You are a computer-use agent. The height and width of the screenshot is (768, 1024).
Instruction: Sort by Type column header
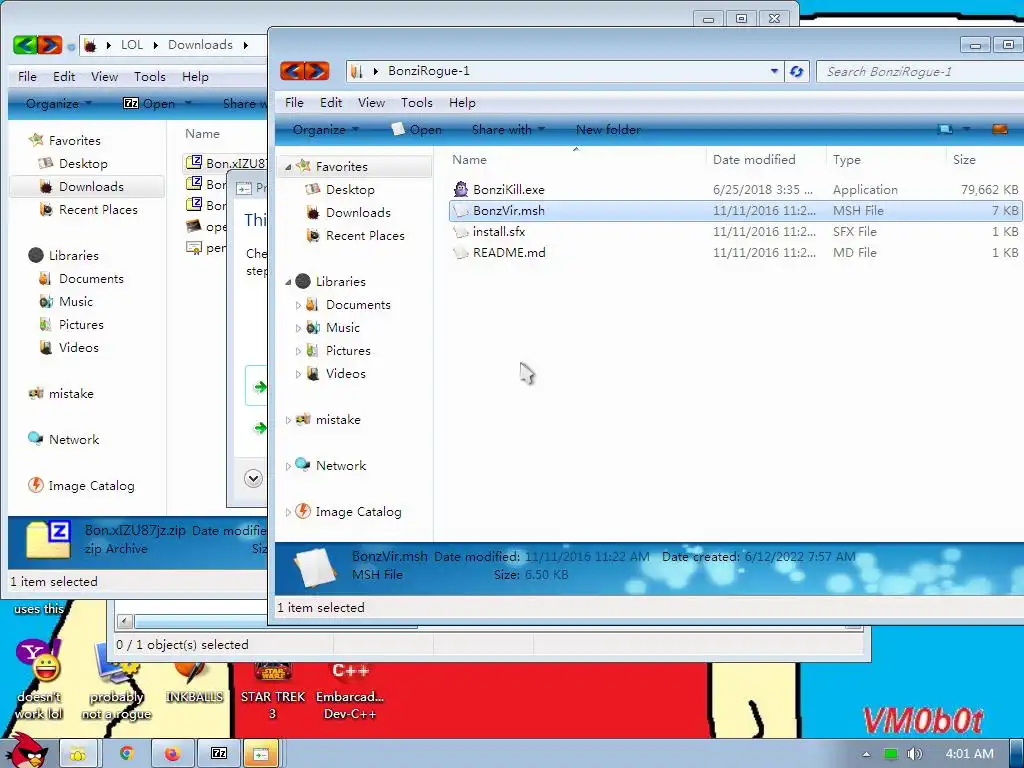[x=846, y=159]
